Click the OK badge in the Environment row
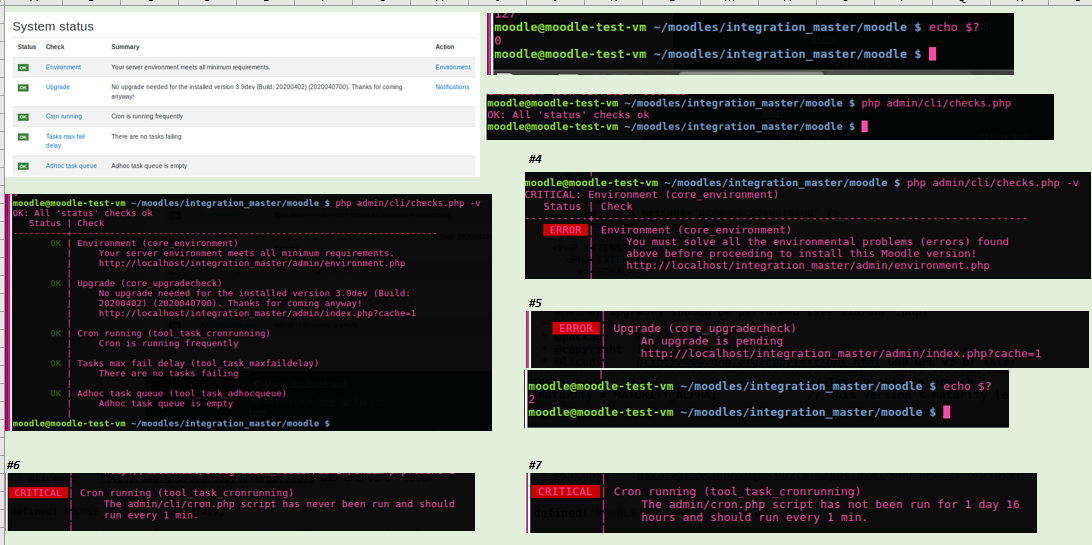The width and height of the screenshot is (1092, 545). (x=23, y=68)
